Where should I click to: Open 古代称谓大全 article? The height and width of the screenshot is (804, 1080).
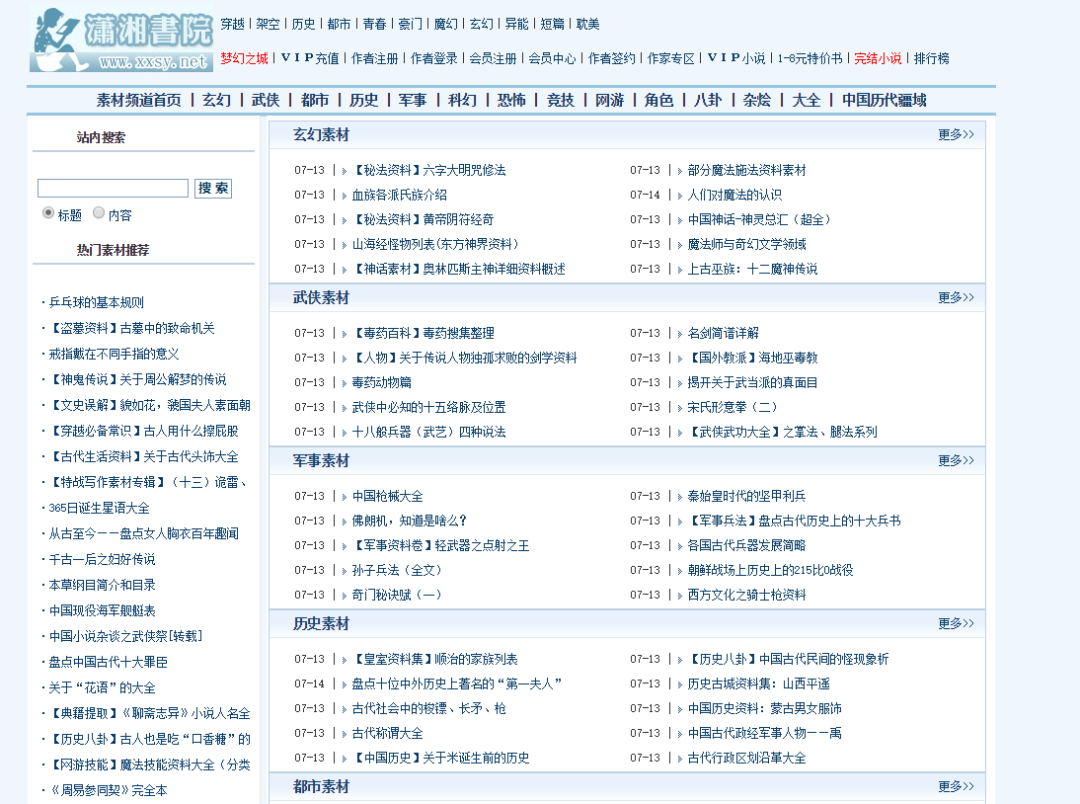tap(388, 734)
